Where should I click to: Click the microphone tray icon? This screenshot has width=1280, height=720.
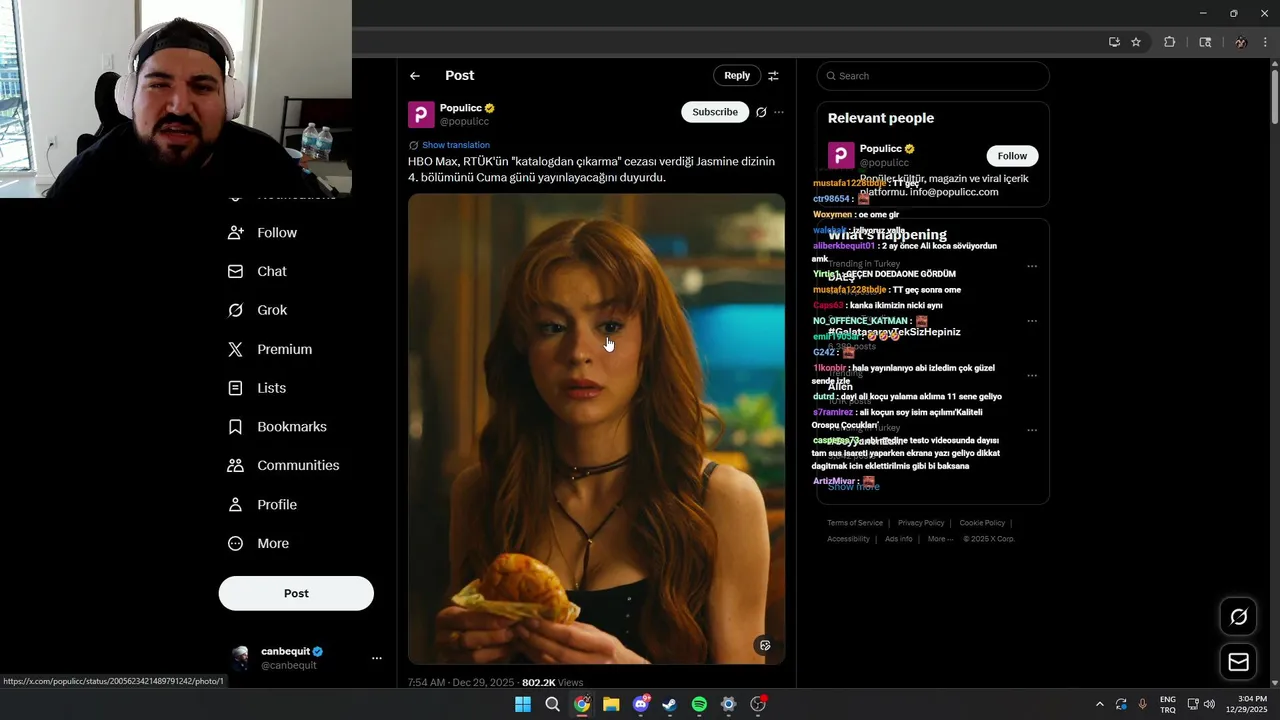(x=1143, y=705)
